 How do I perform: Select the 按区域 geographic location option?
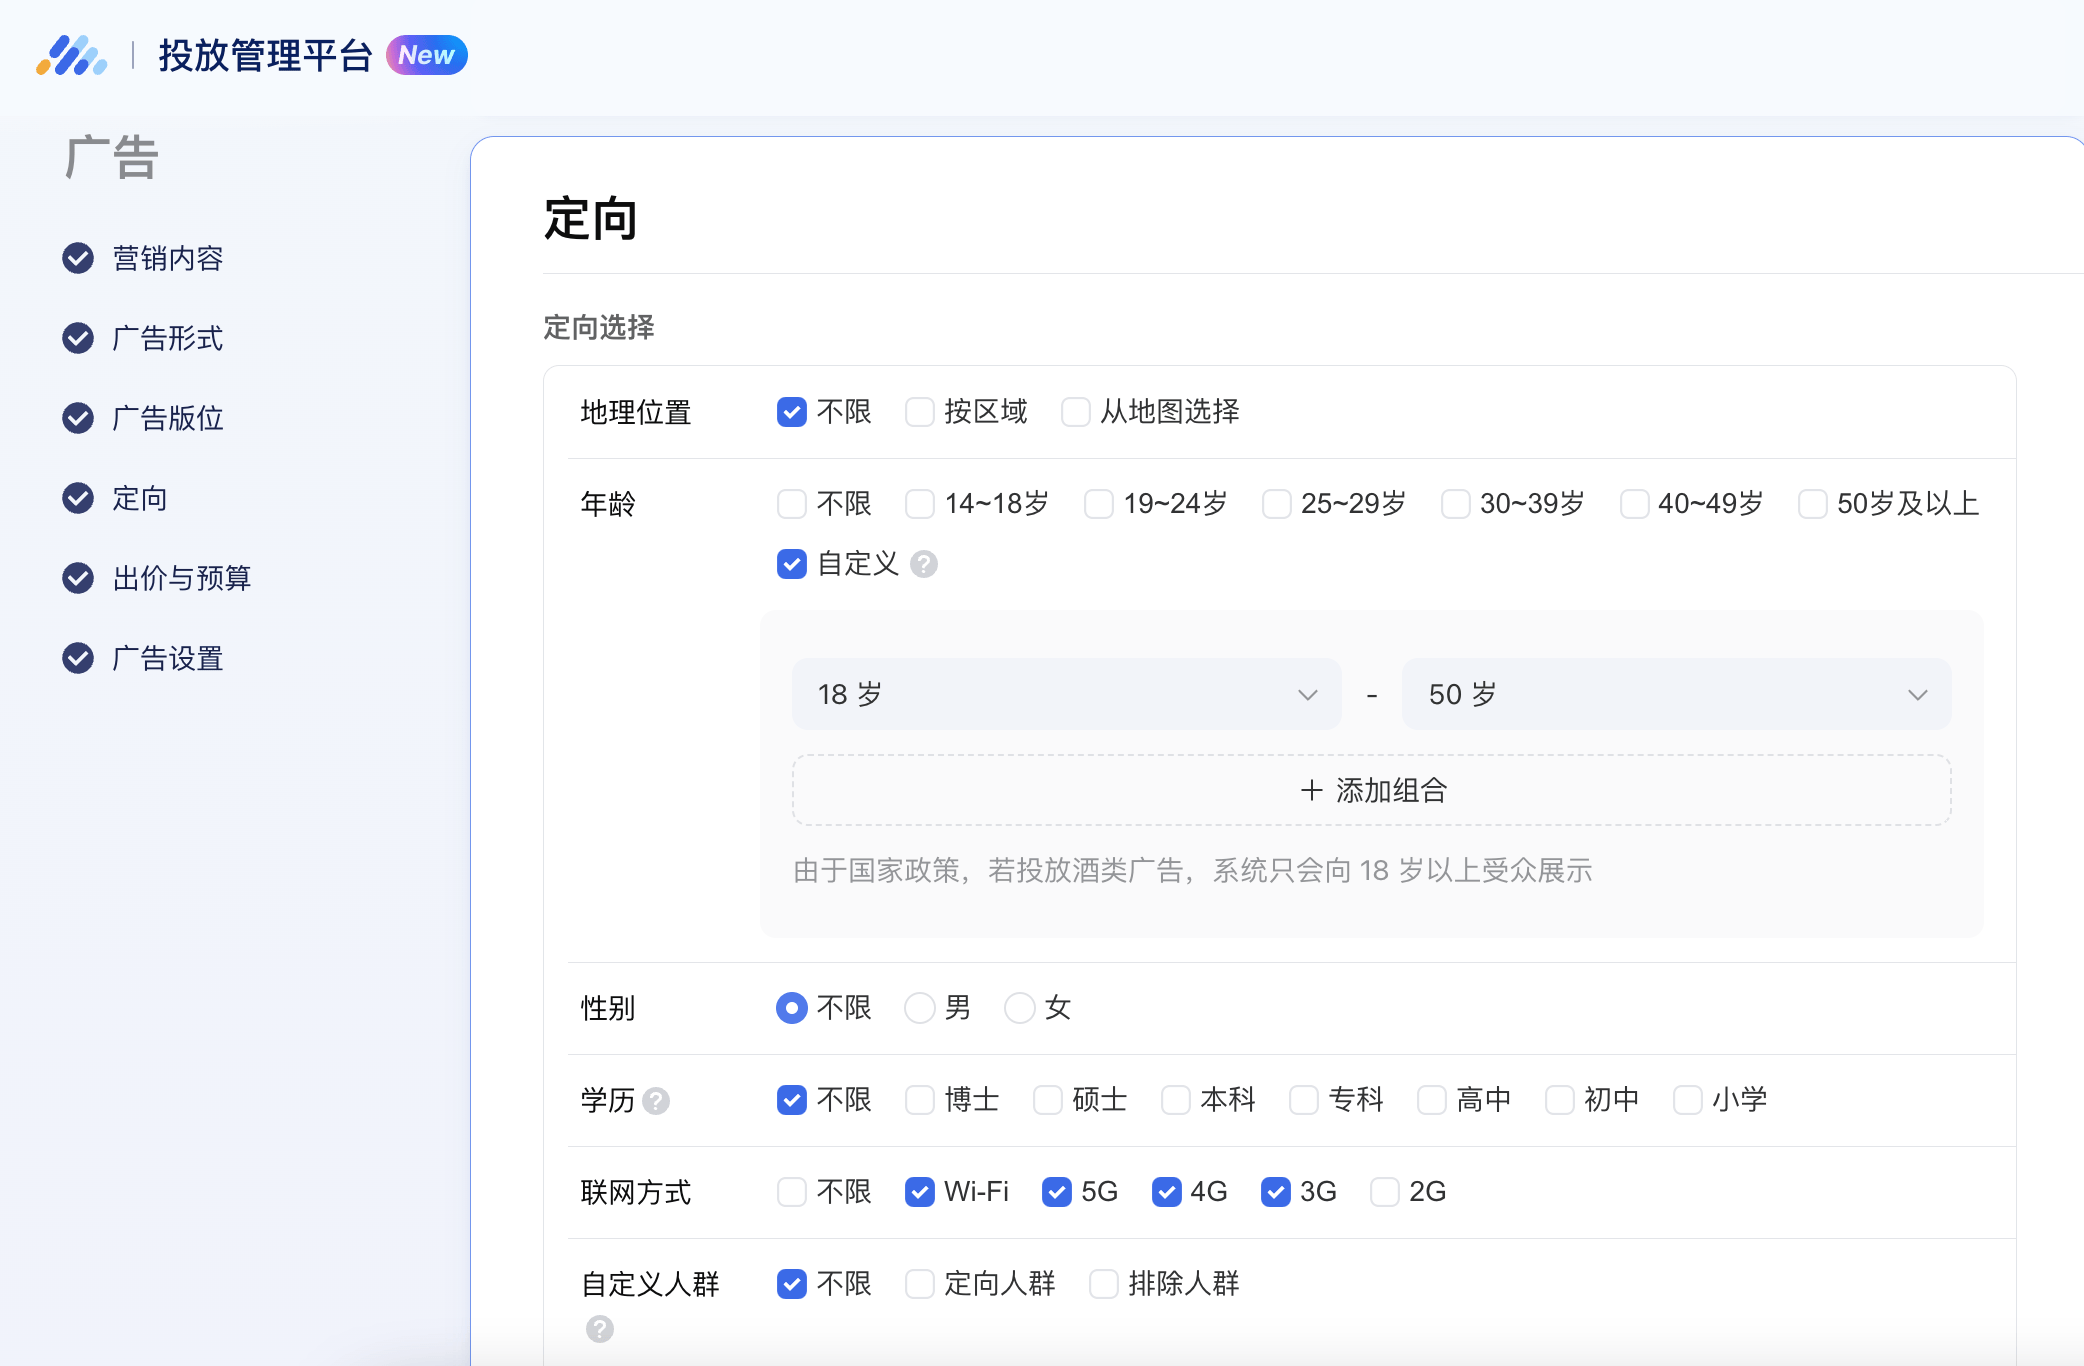[921, 410]
